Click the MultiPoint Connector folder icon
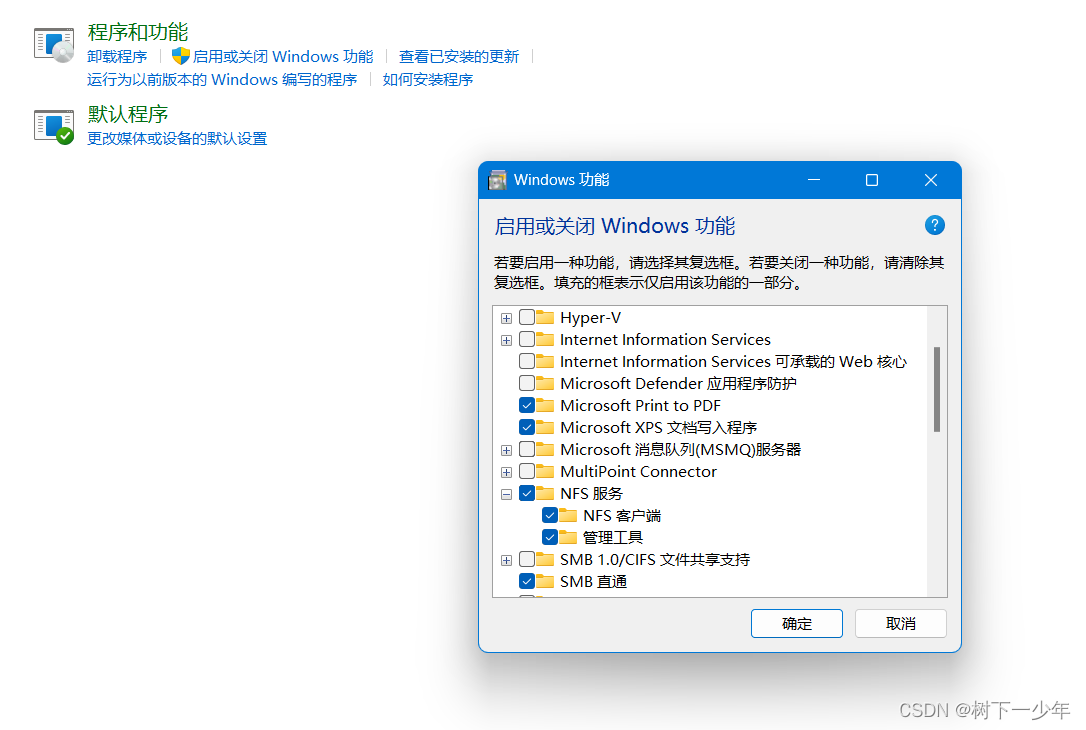1086x730 pixels. [x=545, y=472]
